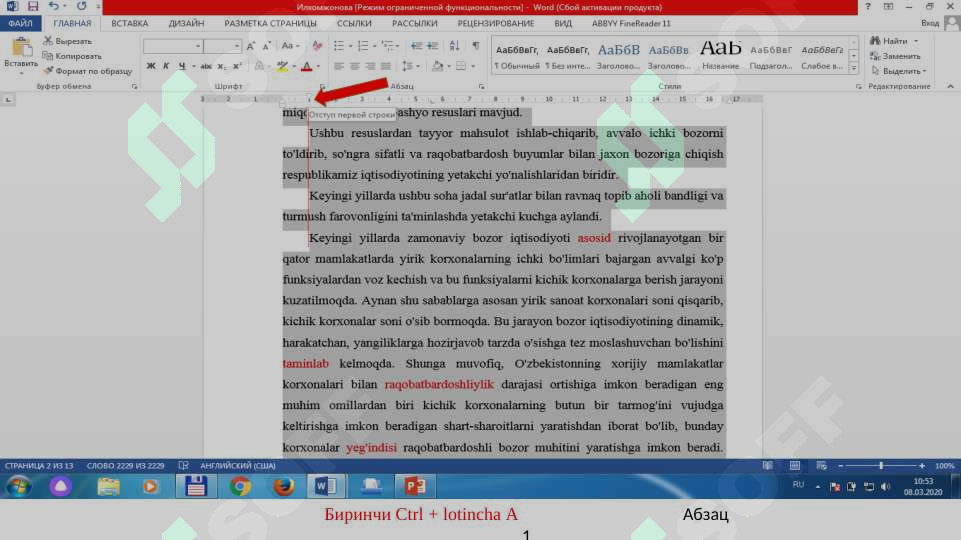Click the 100% zoom level
The width and height of the screenshot is (961, 540).
944,466
